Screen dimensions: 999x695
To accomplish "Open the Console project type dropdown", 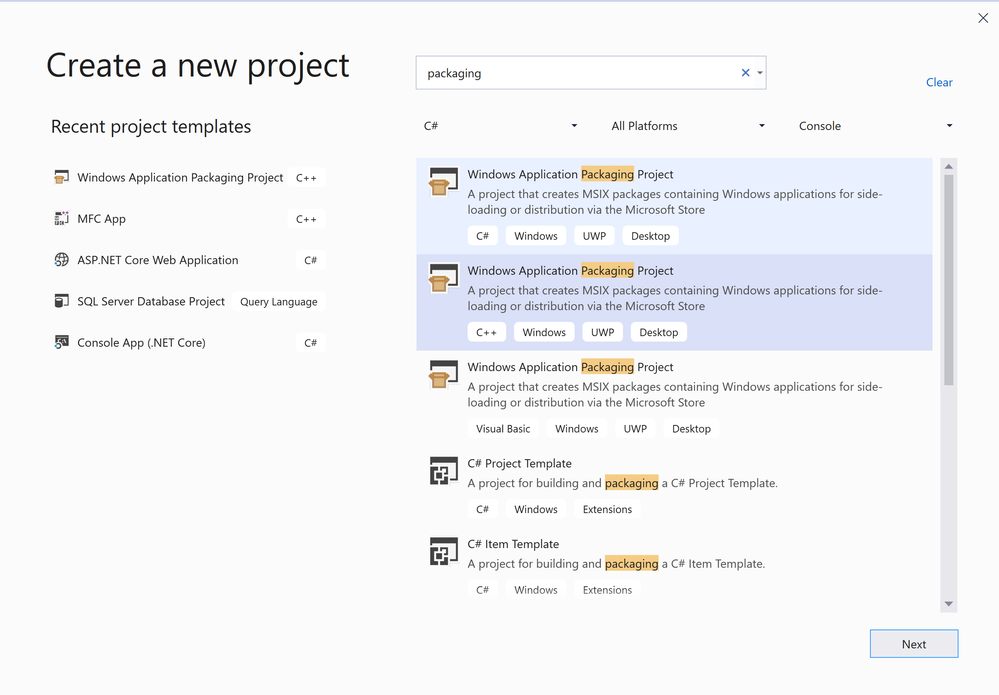I will [x=875, y=126].
